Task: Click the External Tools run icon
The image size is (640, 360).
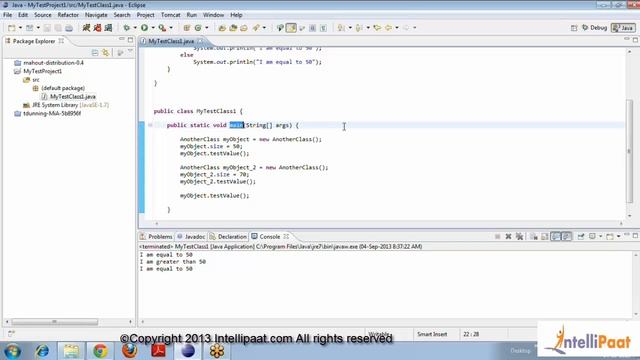Action: (162, 28)
